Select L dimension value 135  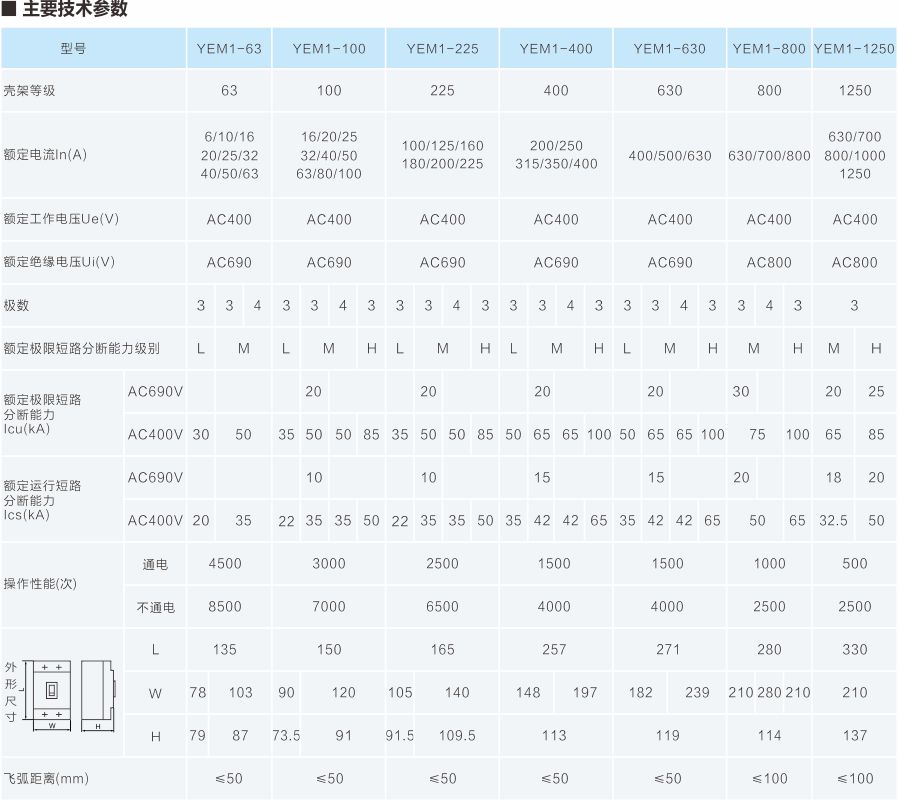[x=224, y=649]
